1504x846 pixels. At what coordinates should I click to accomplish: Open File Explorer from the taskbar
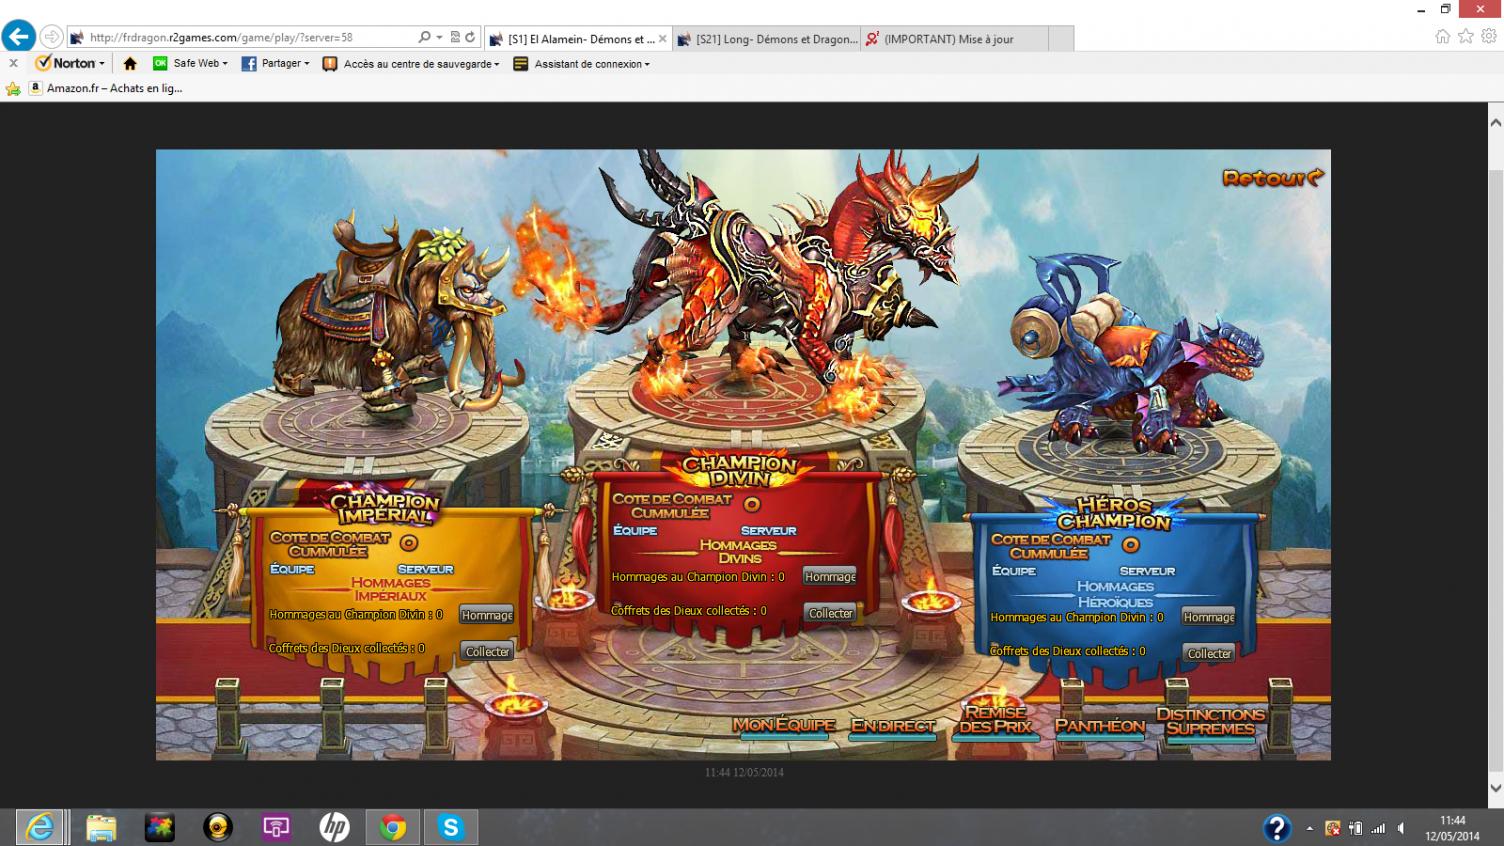(x=101, y=827)
